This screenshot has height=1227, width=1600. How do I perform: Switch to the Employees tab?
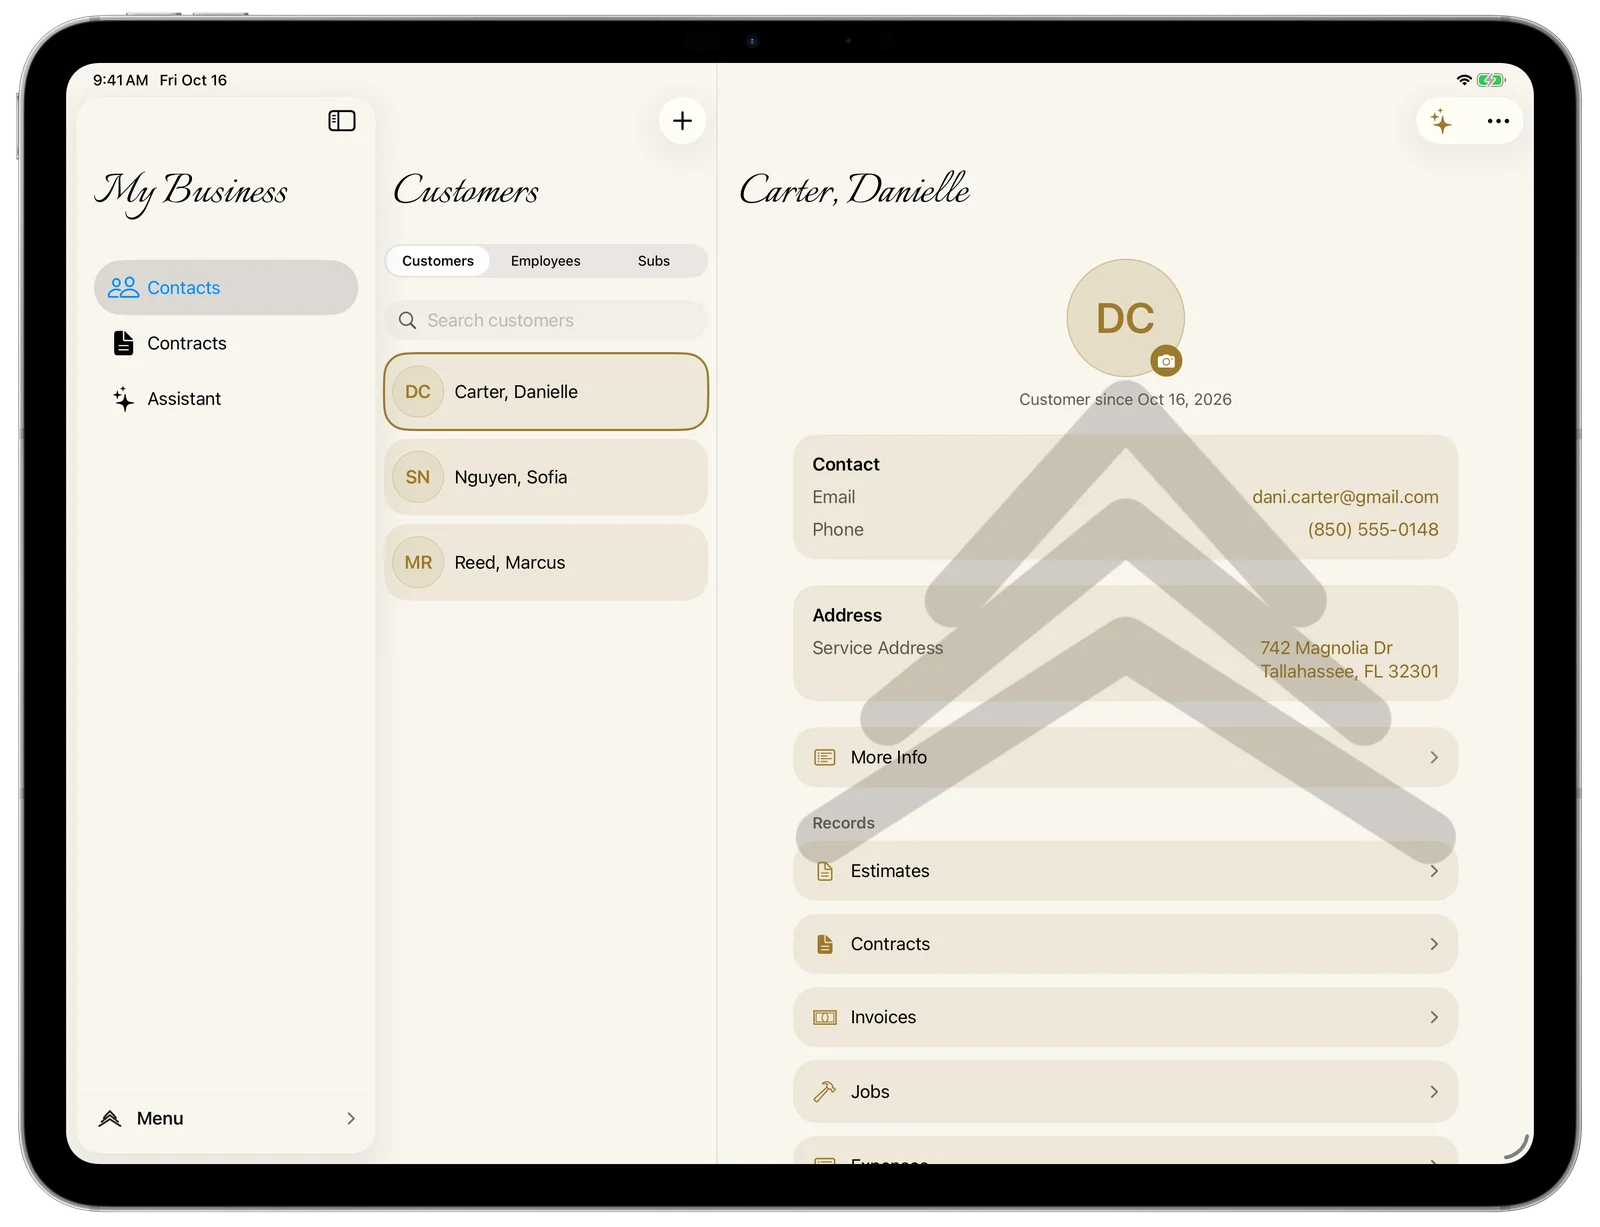546,261
